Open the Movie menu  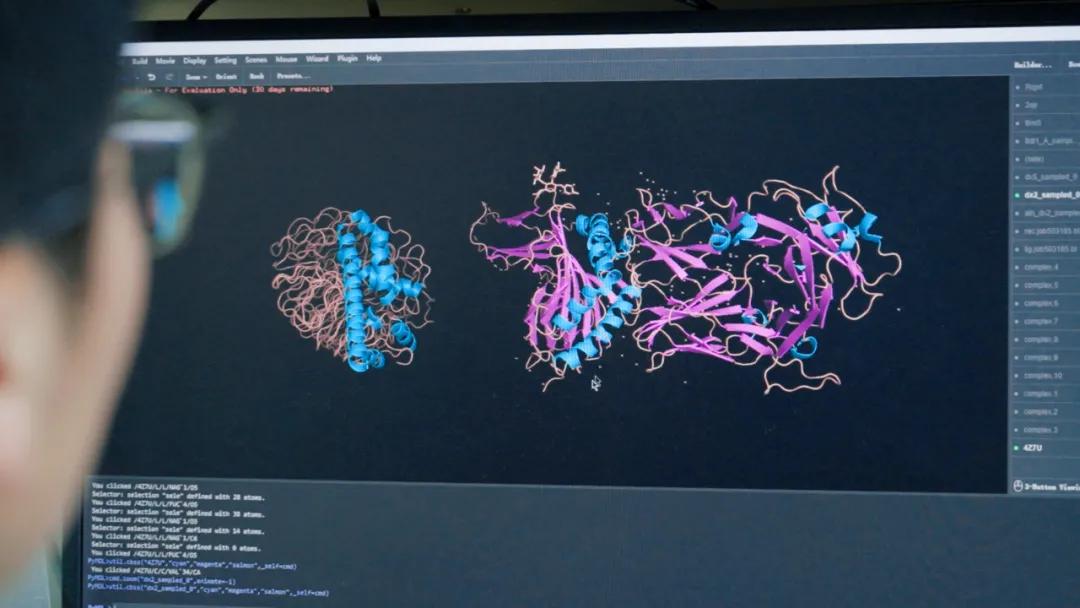tap(165, 61)
